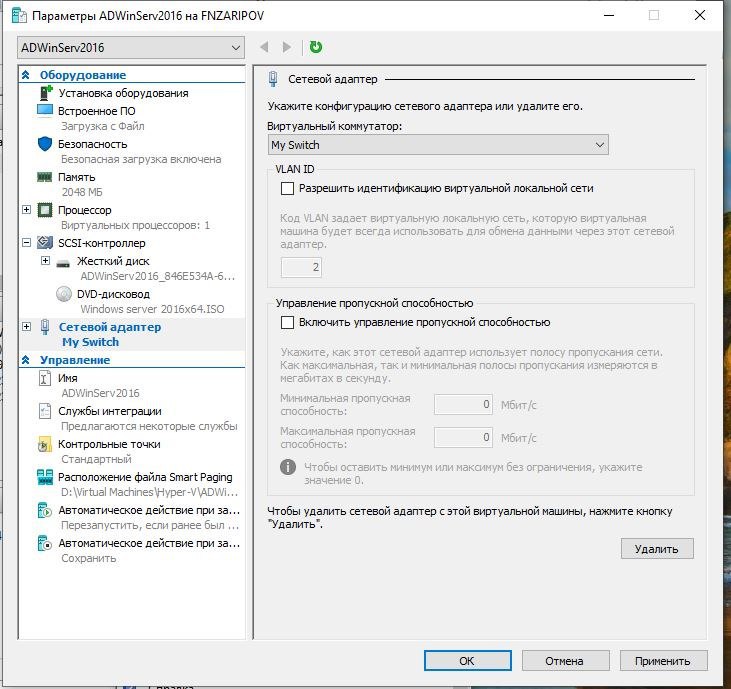This screenshot has height=689, width=731.
Task: Click the Память memory chip icon
Action: (x=45, y=177)
